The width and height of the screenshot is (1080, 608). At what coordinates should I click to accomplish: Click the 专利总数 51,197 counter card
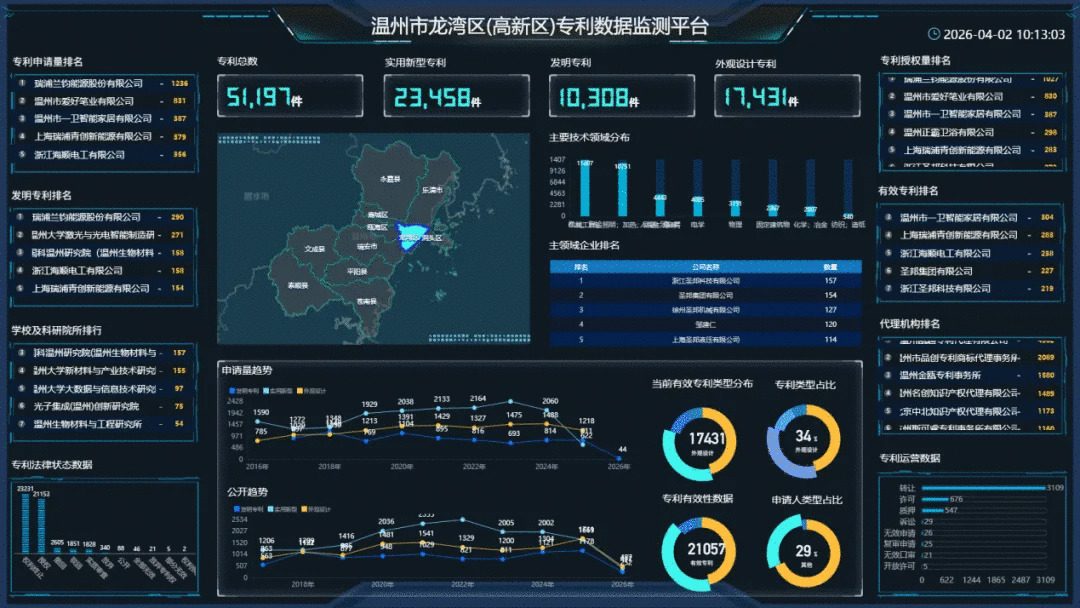point(290,97)
